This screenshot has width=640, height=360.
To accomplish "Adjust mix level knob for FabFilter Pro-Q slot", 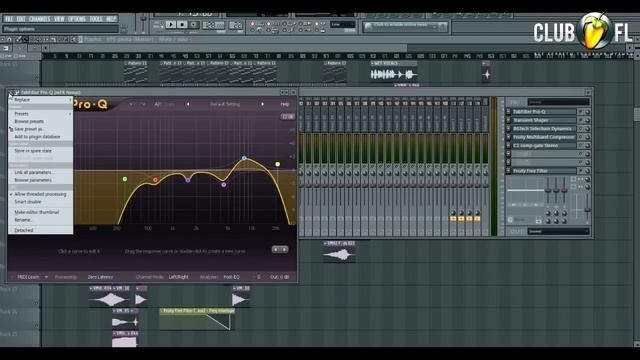I will click(x=587, y=111).
